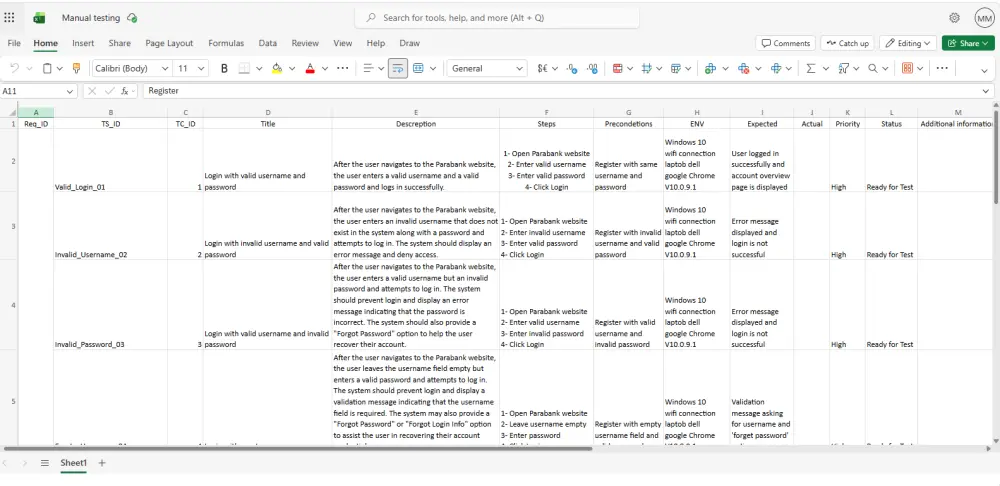
Task: Click the red Font Color swatch
Action: 310,68
